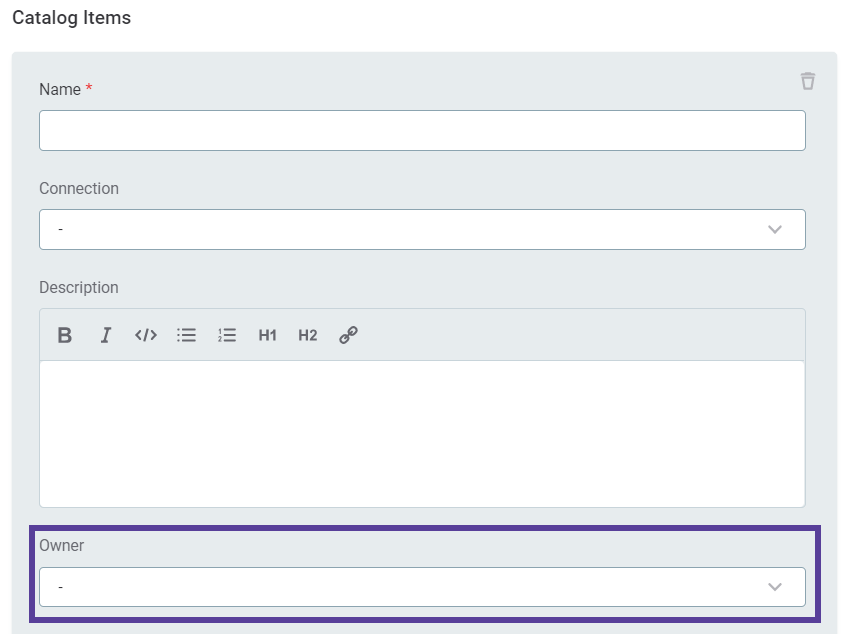Create a numbered list in the description
Viewport: 848px width, 634px height.
pyautogui.click(x=226, y=335)
